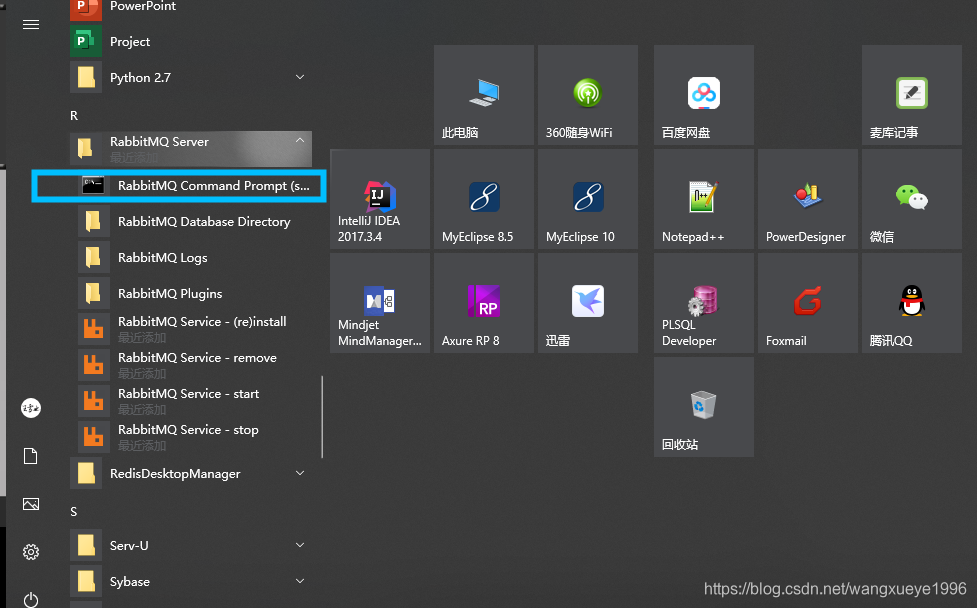Launch Axure RP 8 tile
Screen dimensions: 977x608
tap(484, 303)
